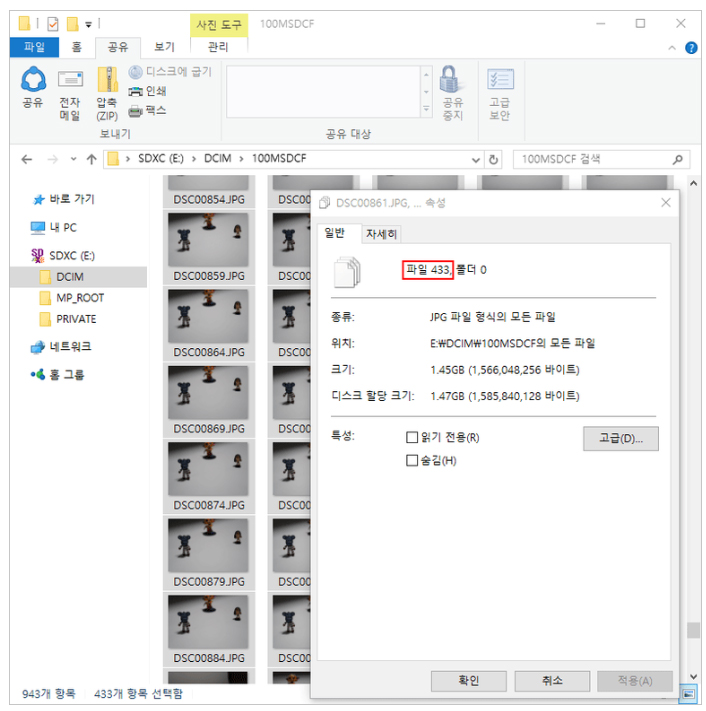The height and width of the screenshot is (711, 706).
Task: Click the scroll down arrow of file list
Action: [693, 677]
